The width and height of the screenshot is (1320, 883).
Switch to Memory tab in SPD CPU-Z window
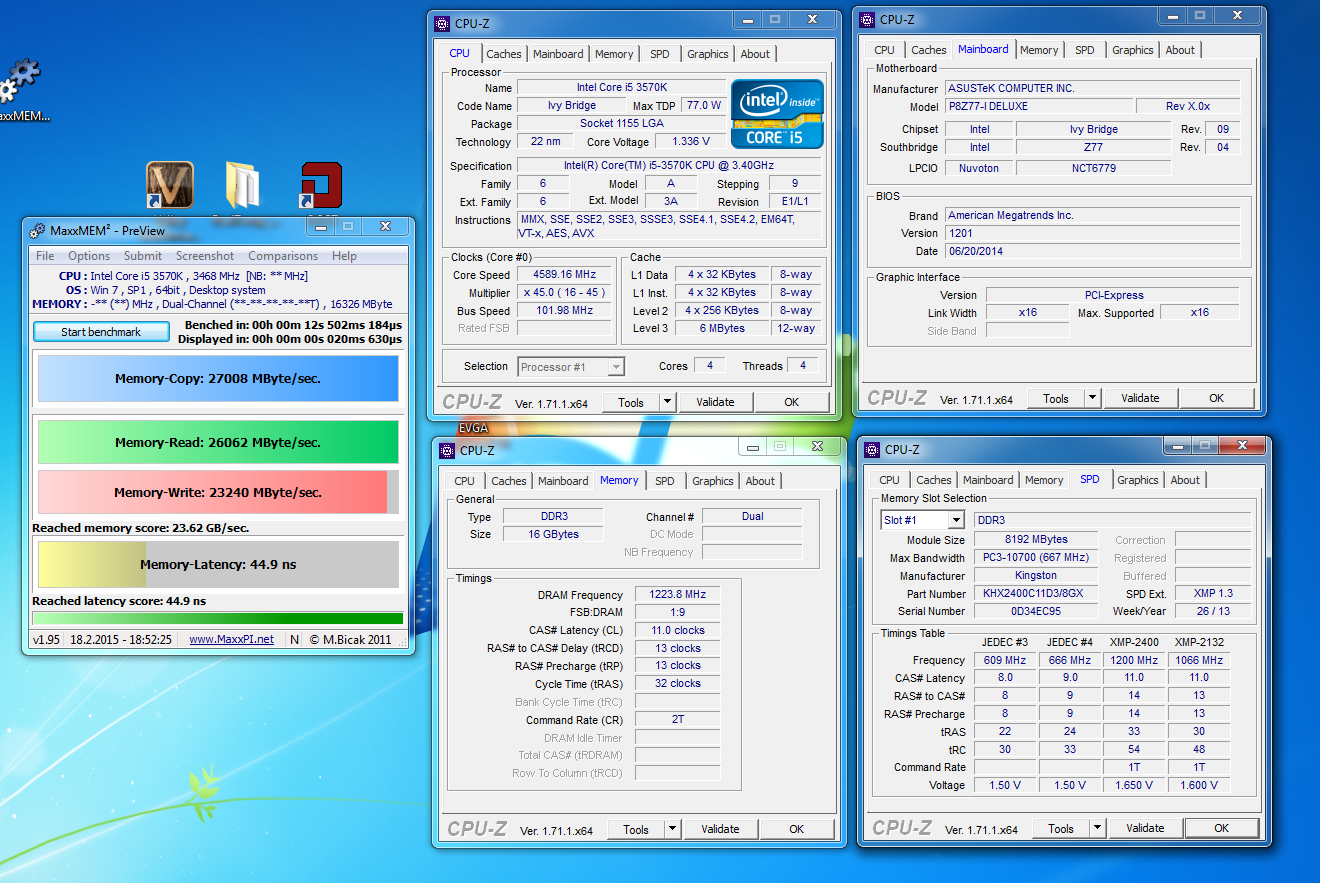(x=1044, y=480)
